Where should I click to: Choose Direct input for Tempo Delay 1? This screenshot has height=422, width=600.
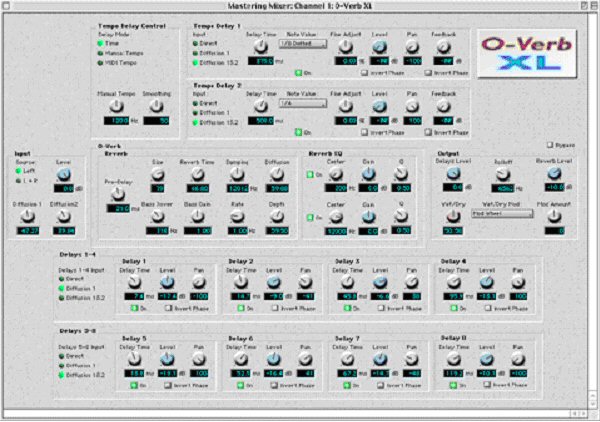coord(196,44)
